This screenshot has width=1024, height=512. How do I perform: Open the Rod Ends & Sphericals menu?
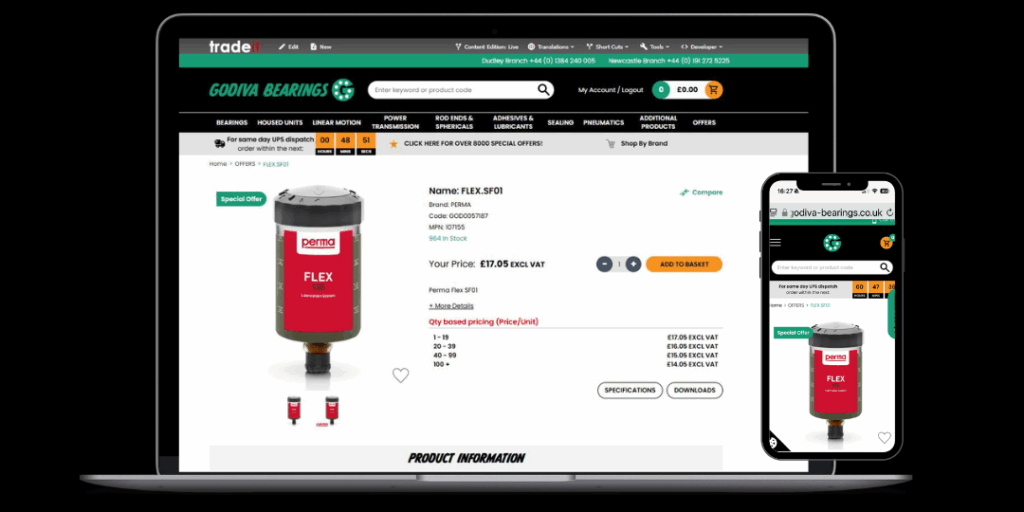pyautogui.click(x=454, y=122)
